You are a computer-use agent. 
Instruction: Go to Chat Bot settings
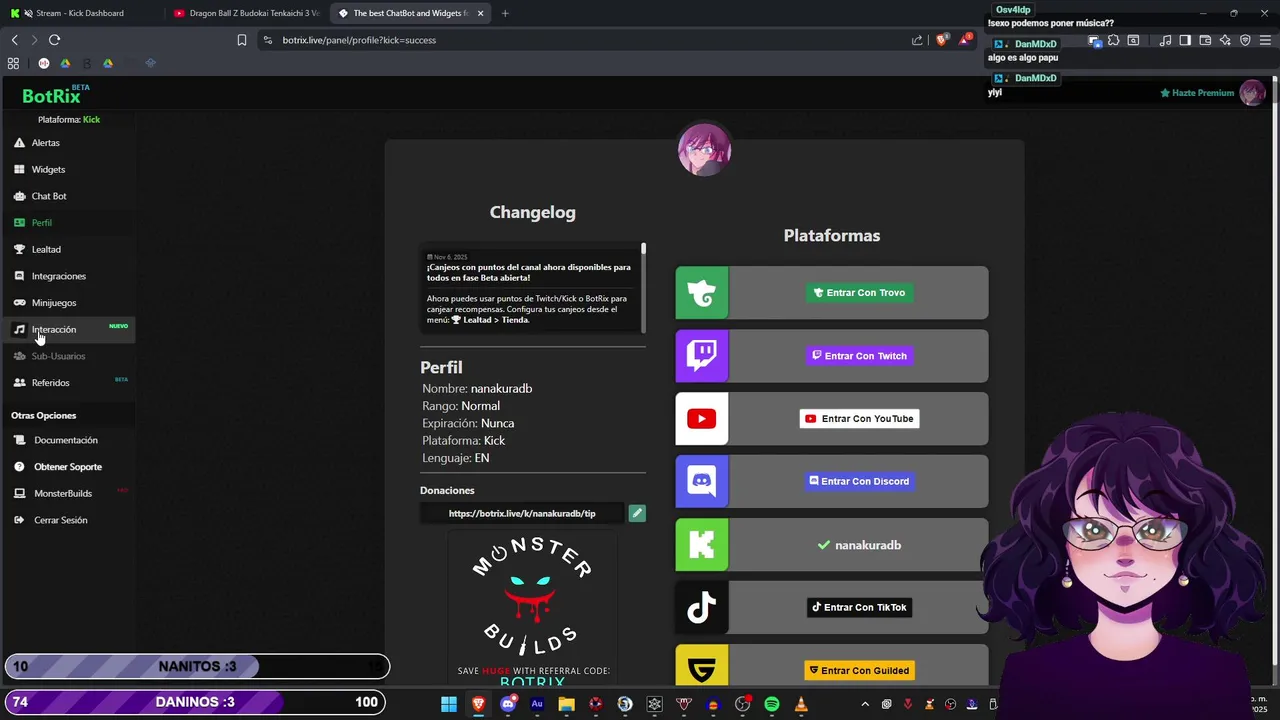click(x=49, y=196)
